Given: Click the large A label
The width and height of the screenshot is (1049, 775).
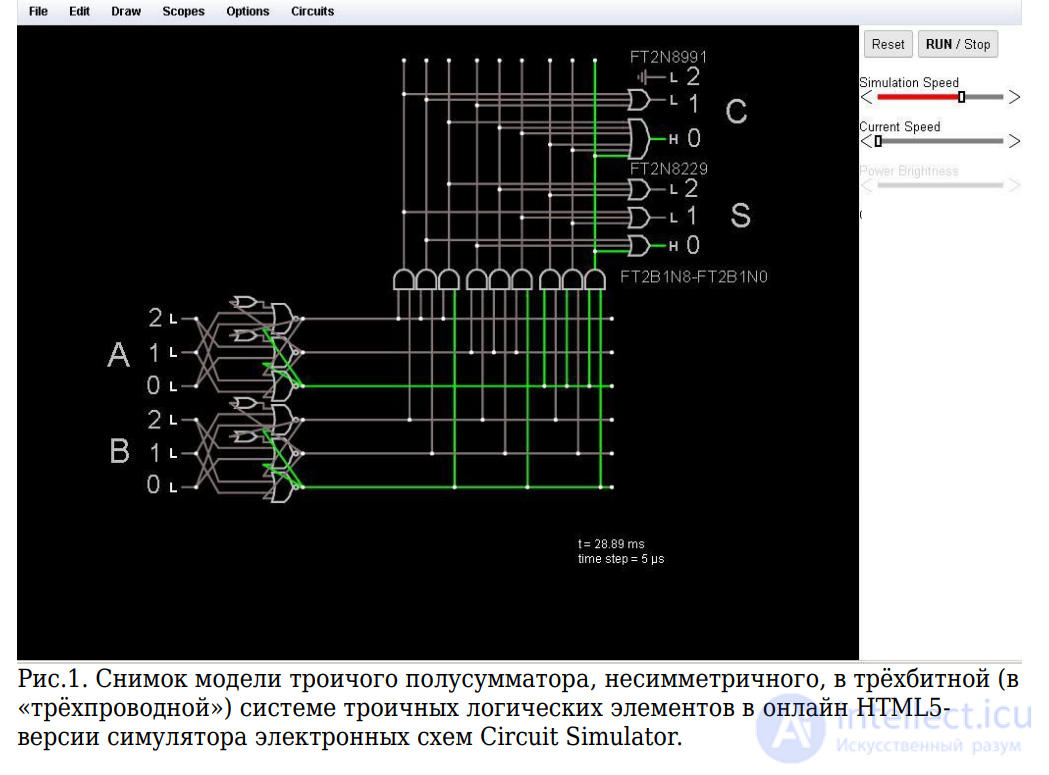Looking at the screenshot, I should click(118, 355).
